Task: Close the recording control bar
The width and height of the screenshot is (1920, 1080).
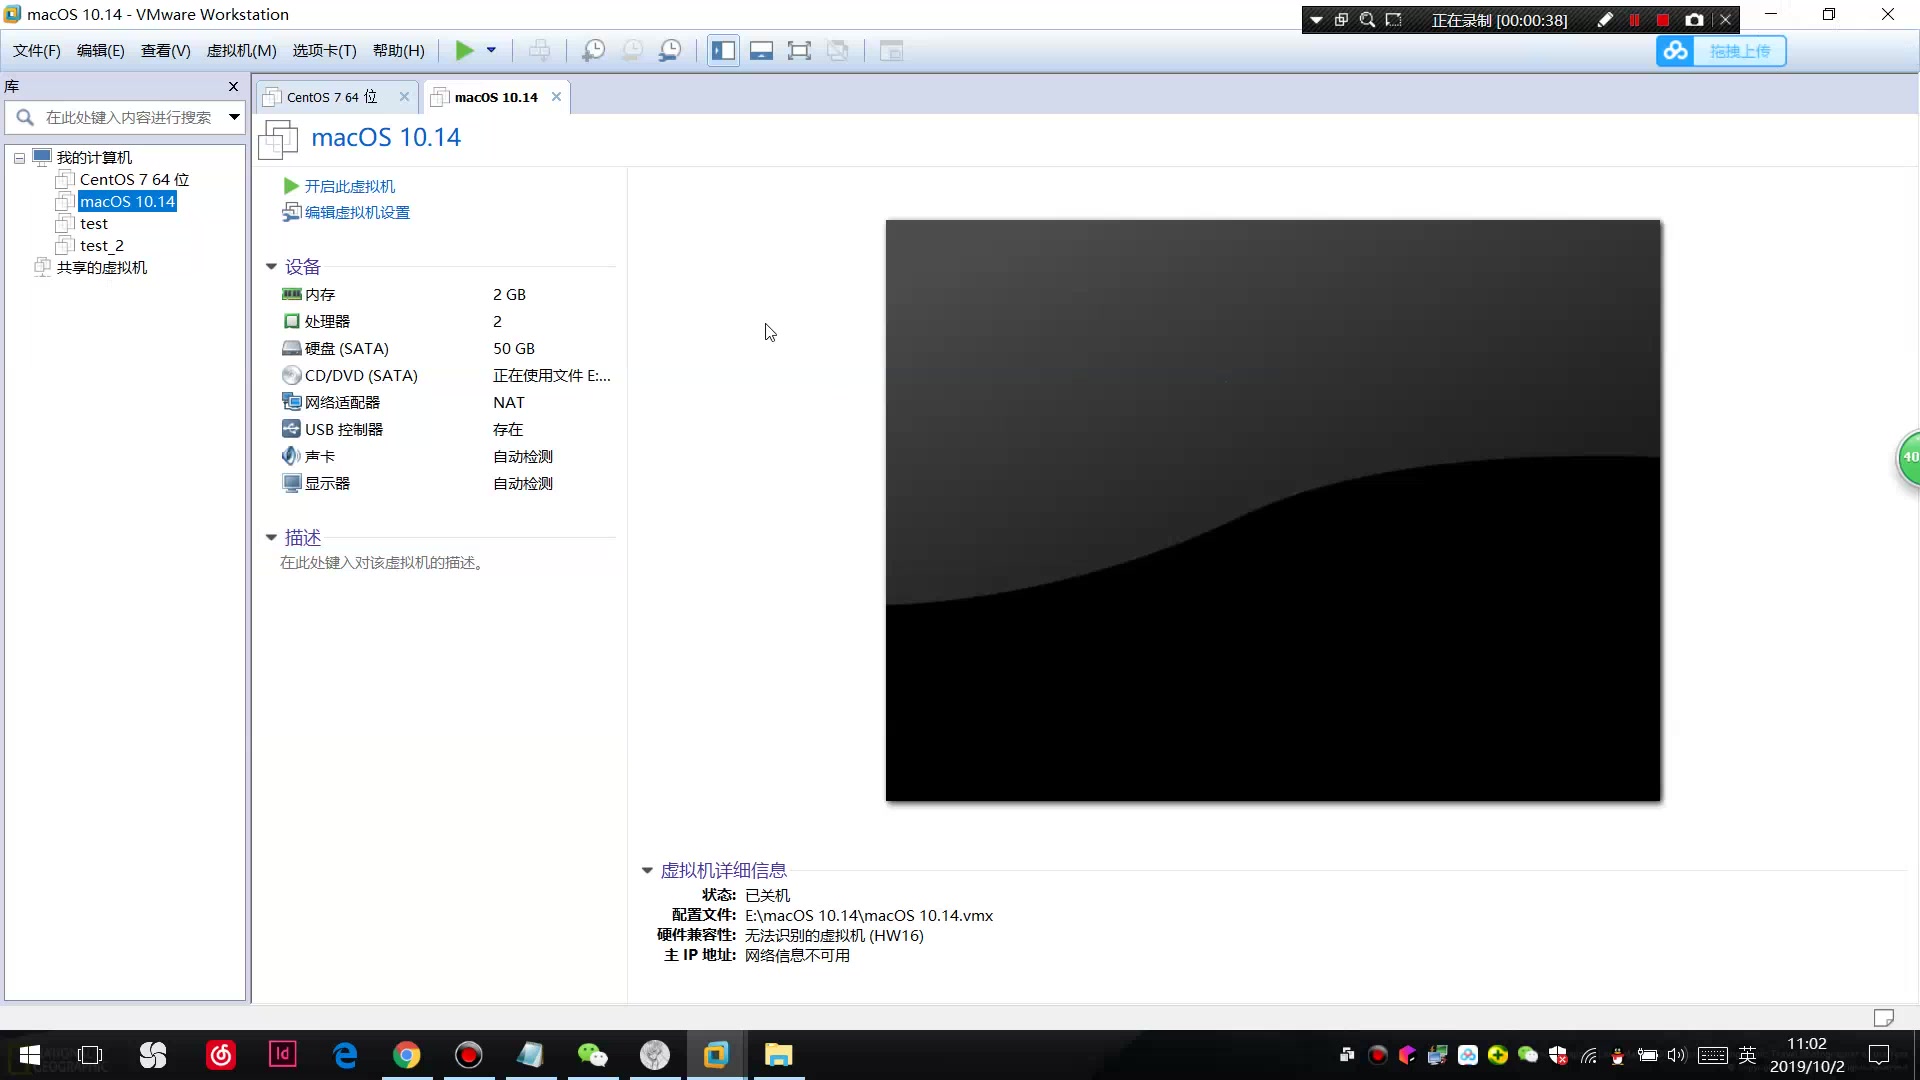Action: (1725, 20)
